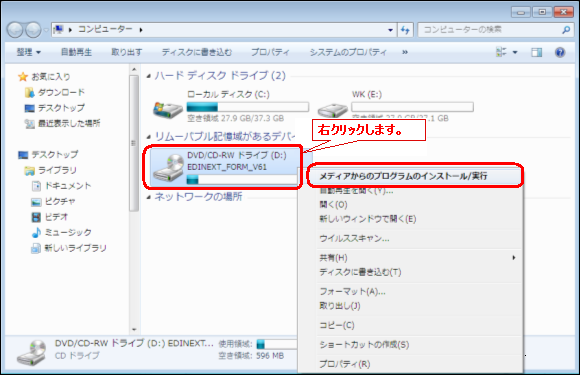Screen dimensions: 580x375
Task: Click the ライブラリ folder icon
Action: pos(29,170)
